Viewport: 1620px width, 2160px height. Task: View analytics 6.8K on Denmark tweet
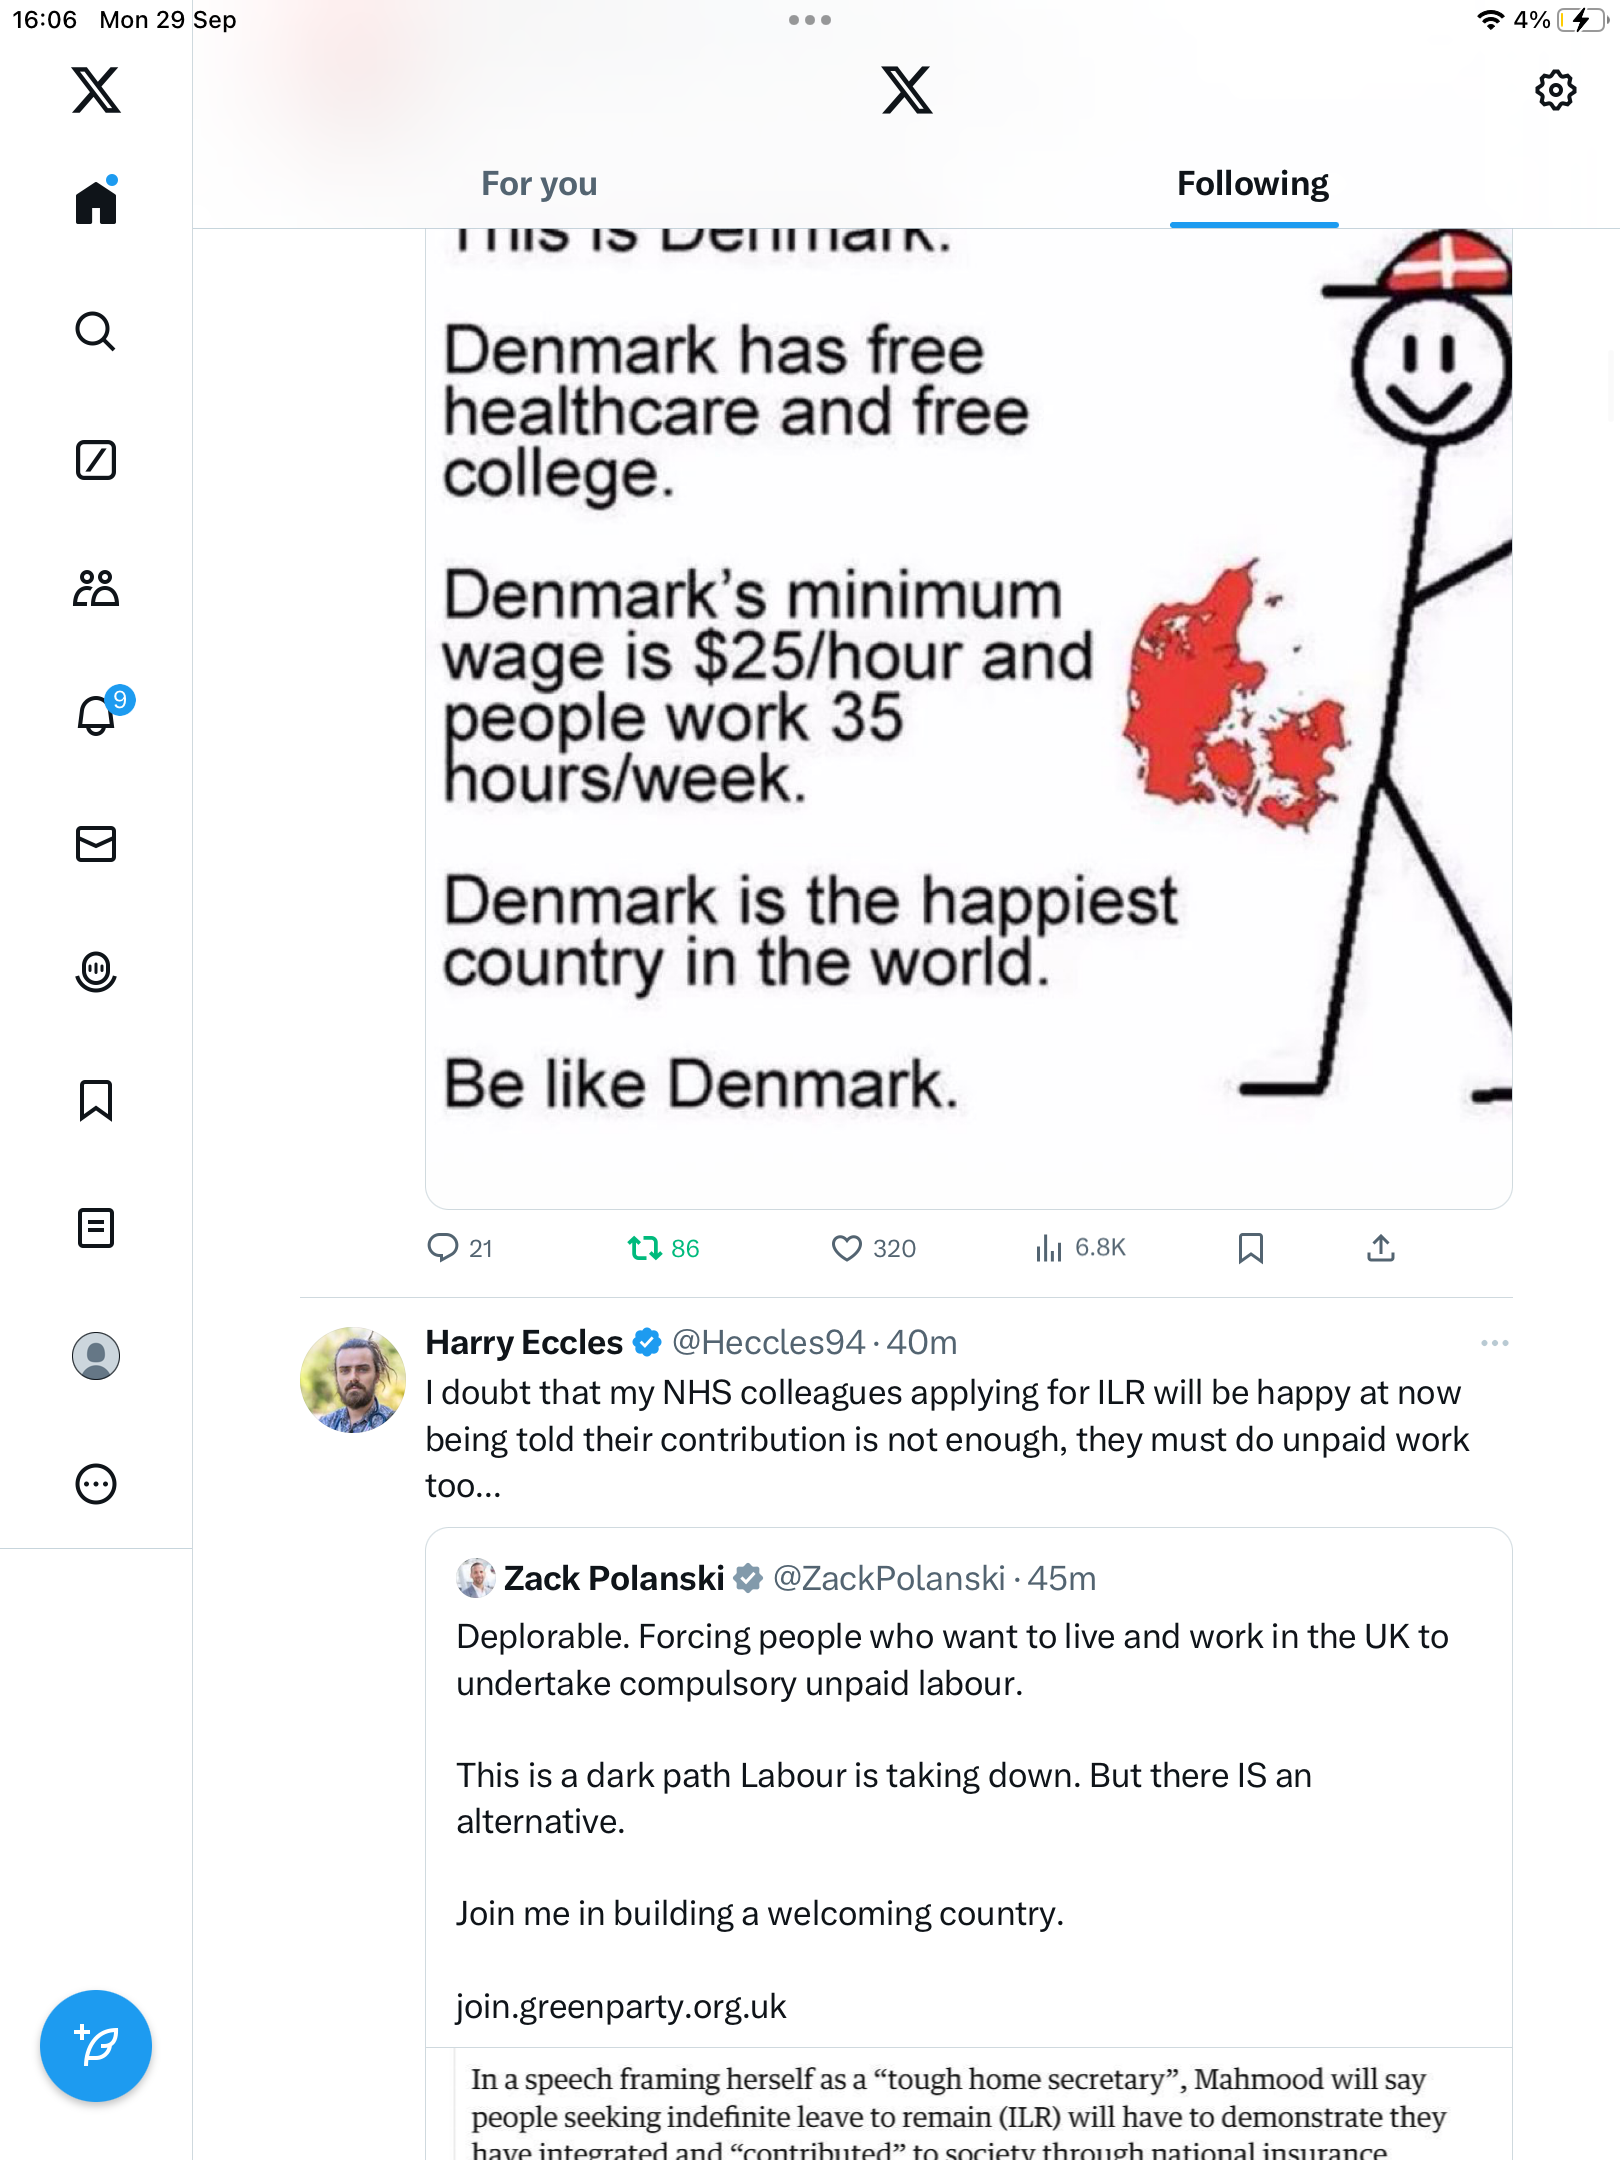coord(1081,1248)
